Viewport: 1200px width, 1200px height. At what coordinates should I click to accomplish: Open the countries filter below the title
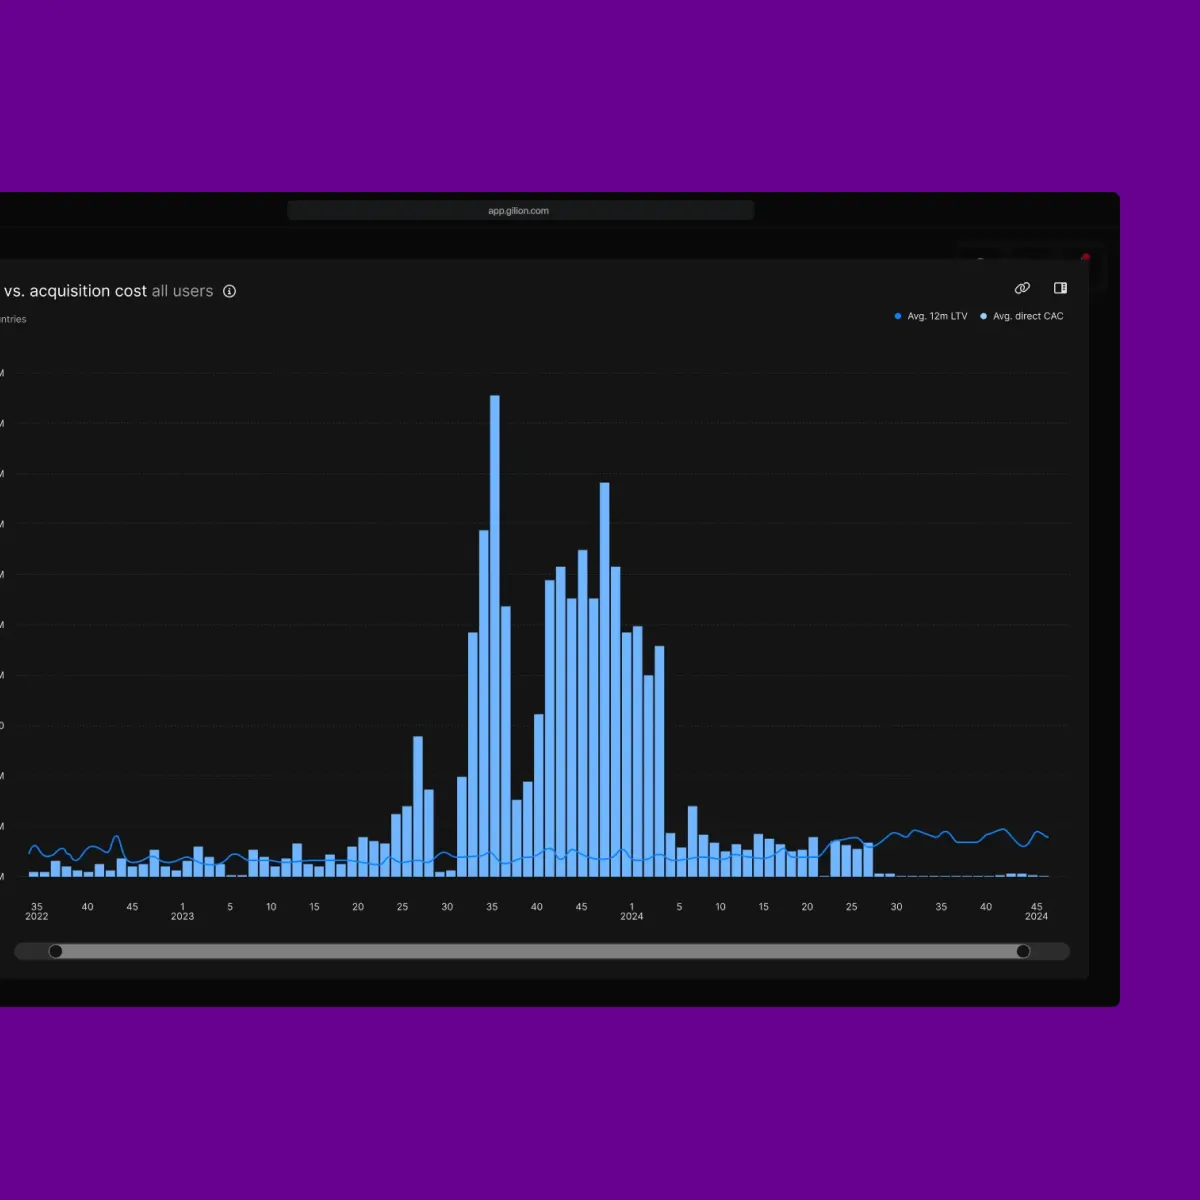[x=13, y=319]
